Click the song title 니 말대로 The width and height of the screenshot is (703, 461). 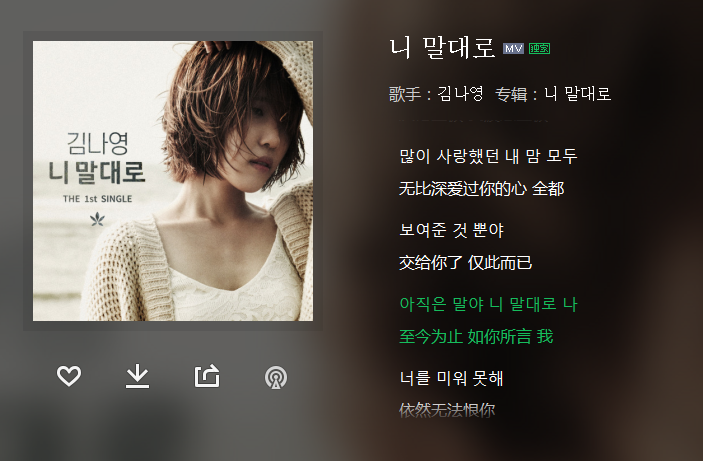coord(442,48)
